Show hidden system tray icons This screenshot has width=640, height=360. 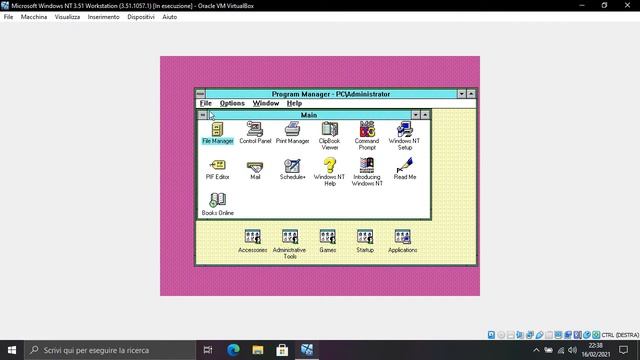tap(536, 350)
